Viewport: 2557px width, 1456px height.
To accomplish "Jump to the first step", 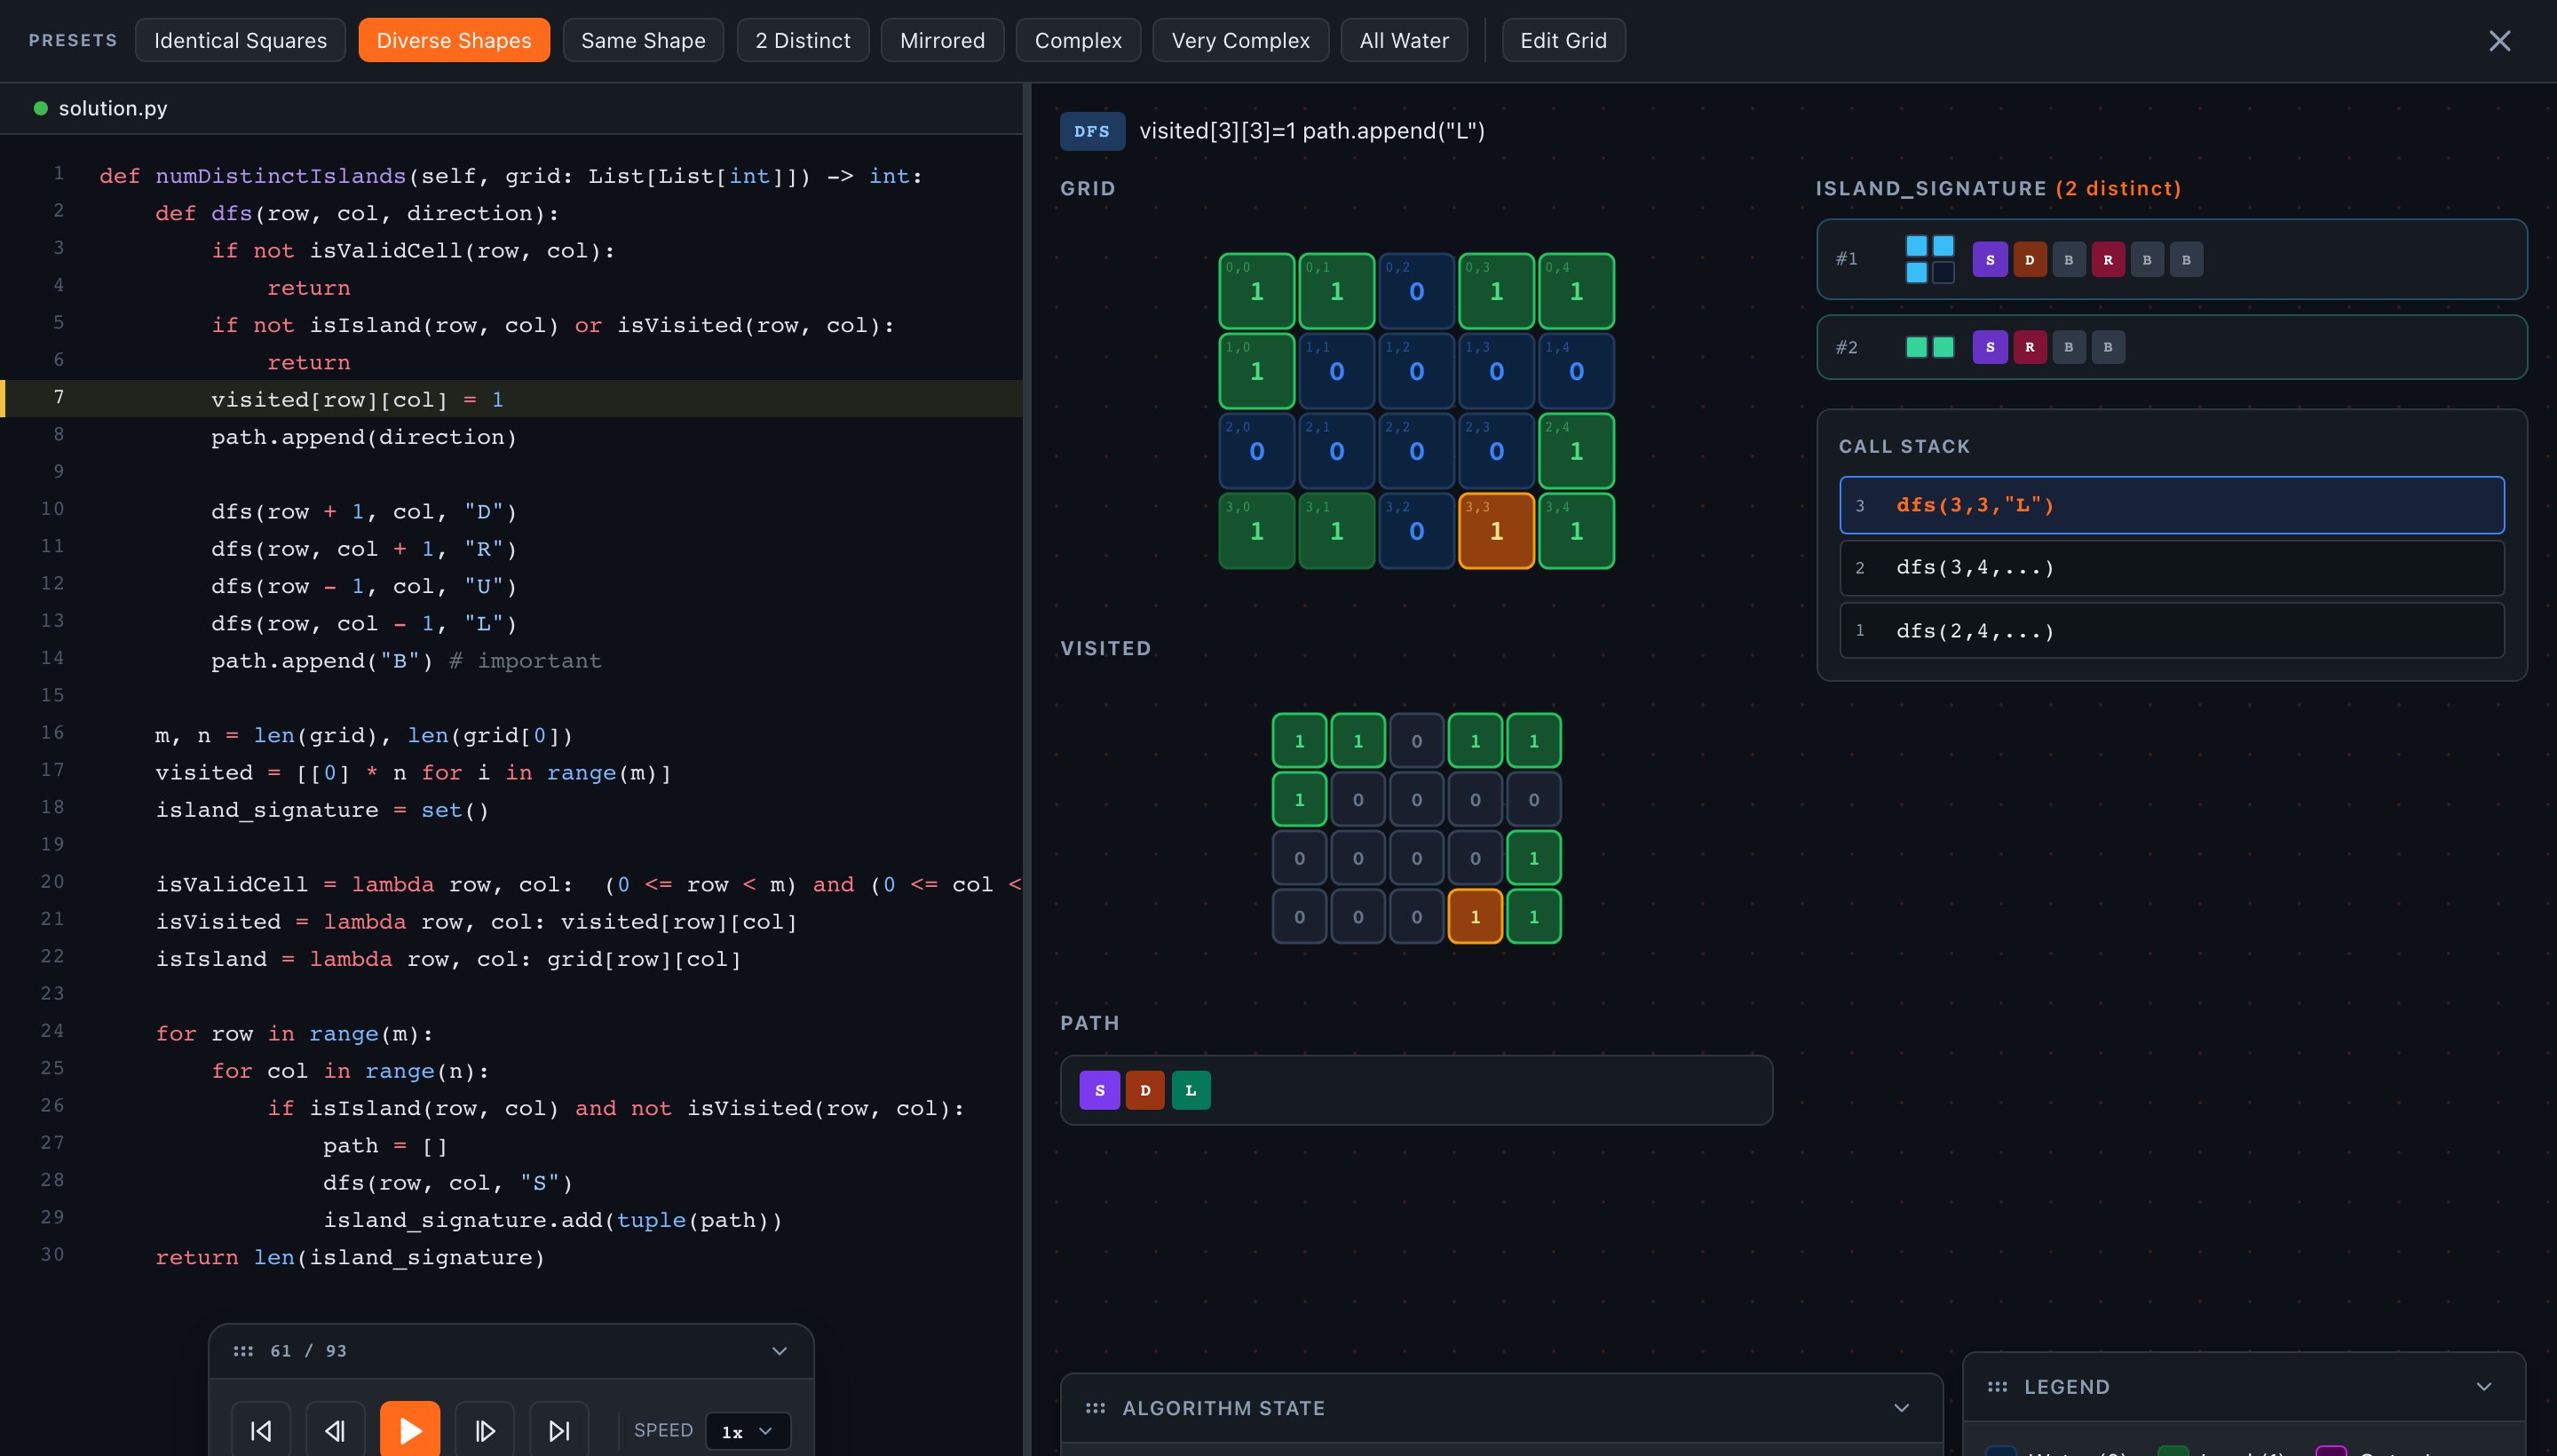I will pos(261,1430).
